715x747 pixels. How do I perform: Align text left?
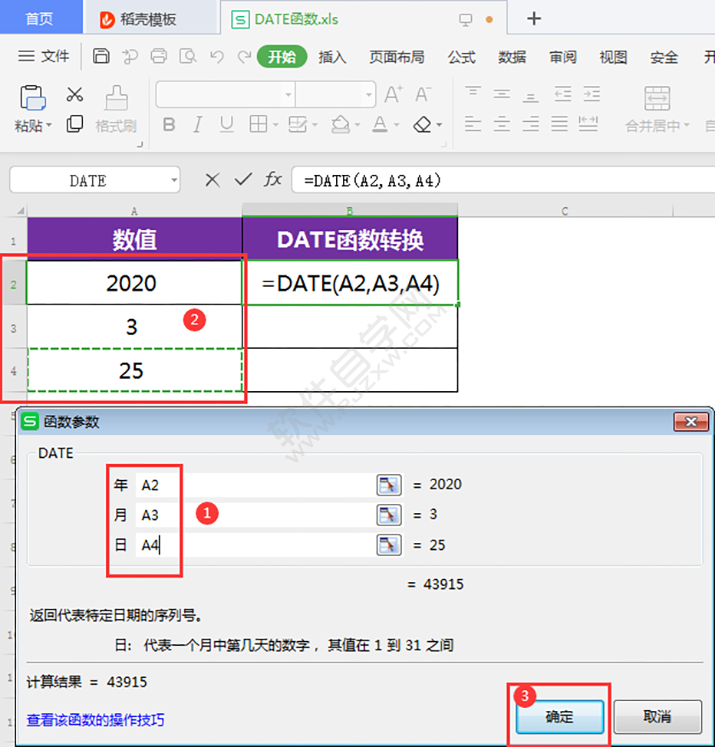coord(473,124)
